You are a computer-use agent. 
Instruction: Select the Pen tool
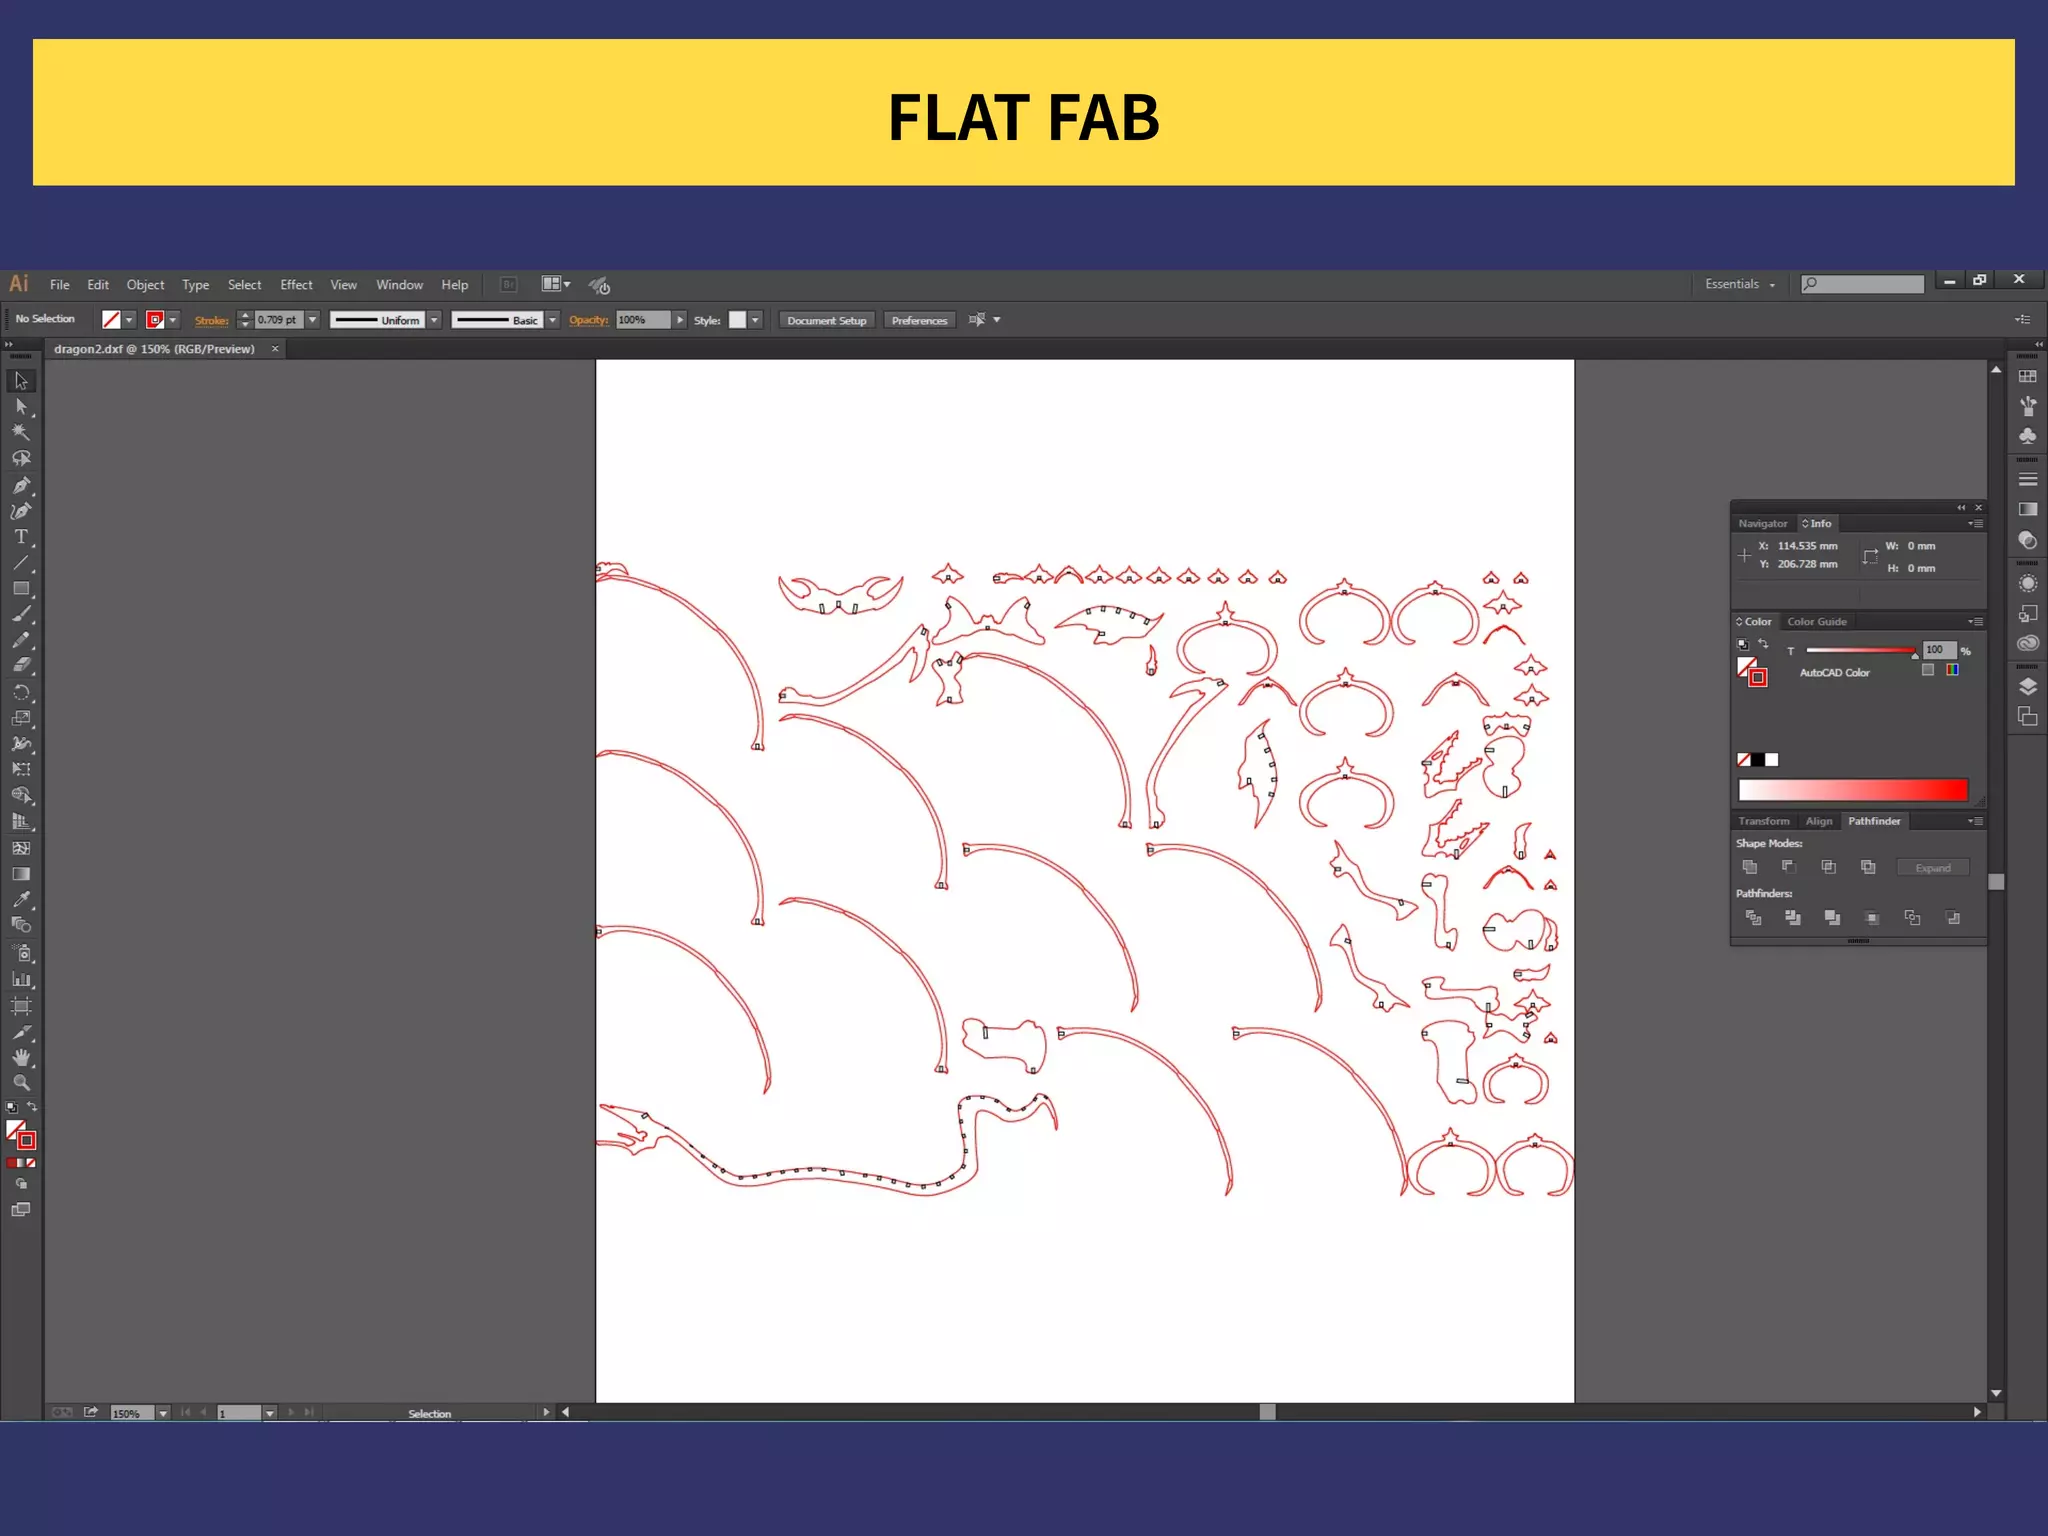click(x=21, y=485)
